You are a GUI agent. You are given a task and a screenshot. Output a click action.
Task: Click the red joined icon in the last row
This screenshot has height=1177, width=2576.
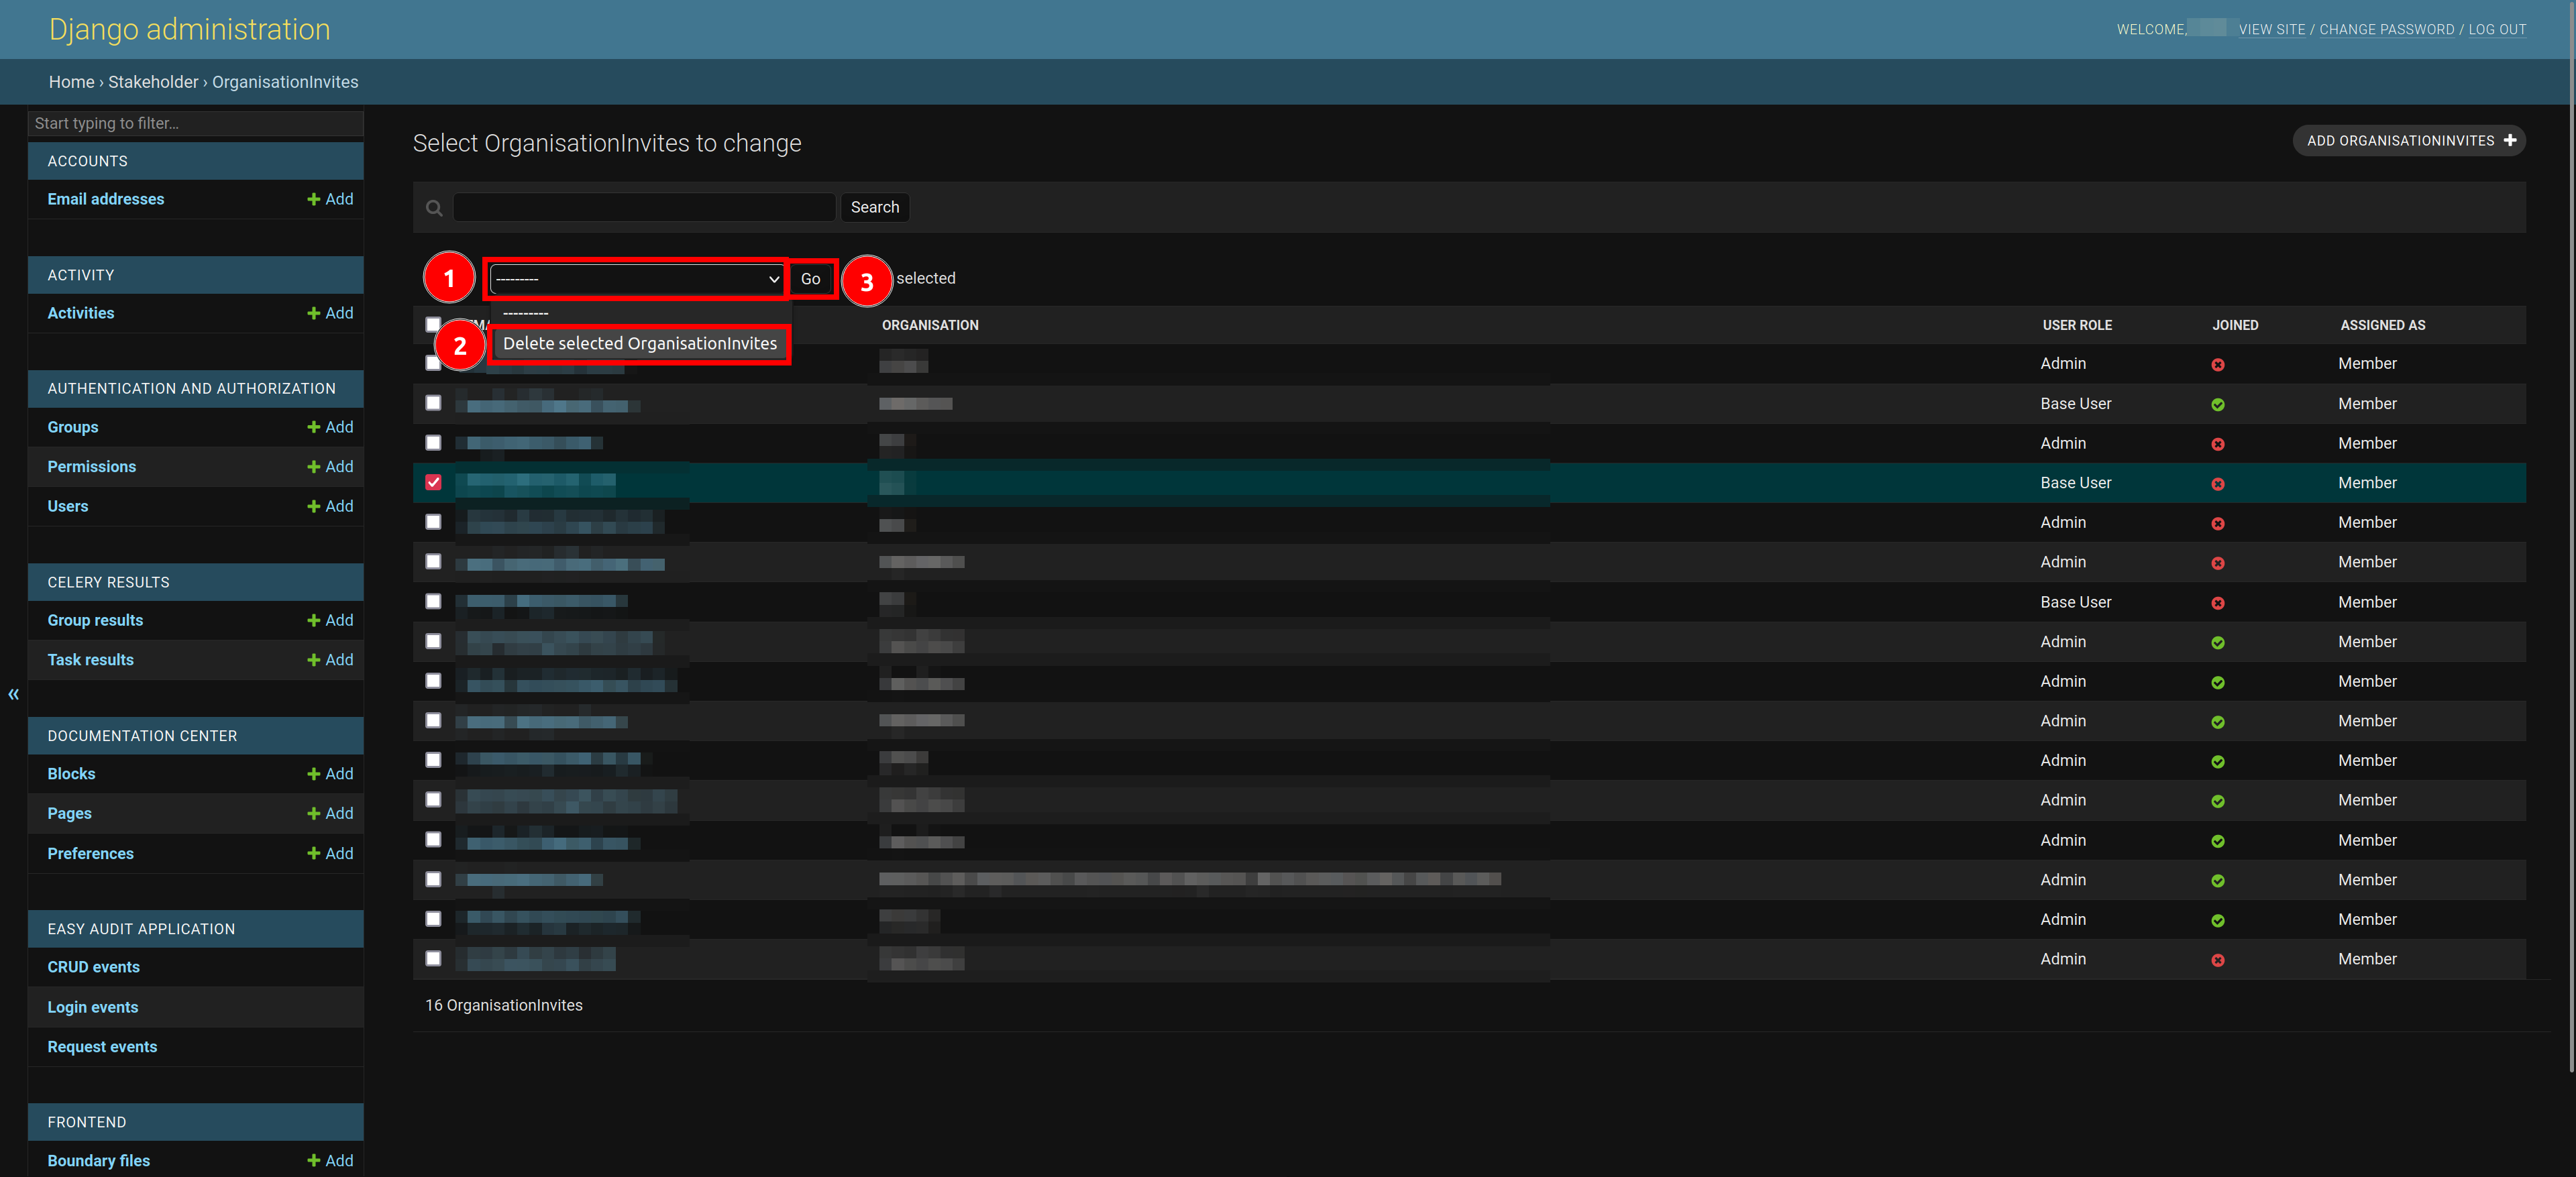(2217, 960)
